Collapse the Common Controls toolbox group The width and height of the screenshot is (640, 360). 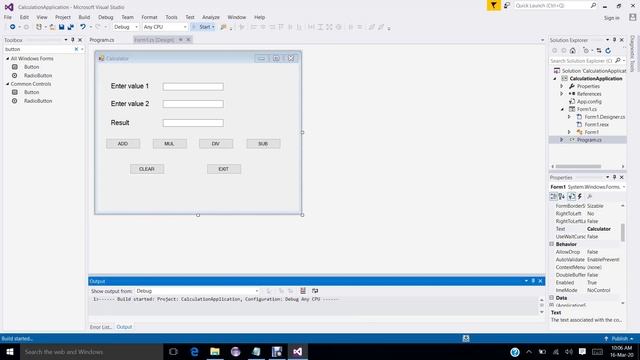7,84
